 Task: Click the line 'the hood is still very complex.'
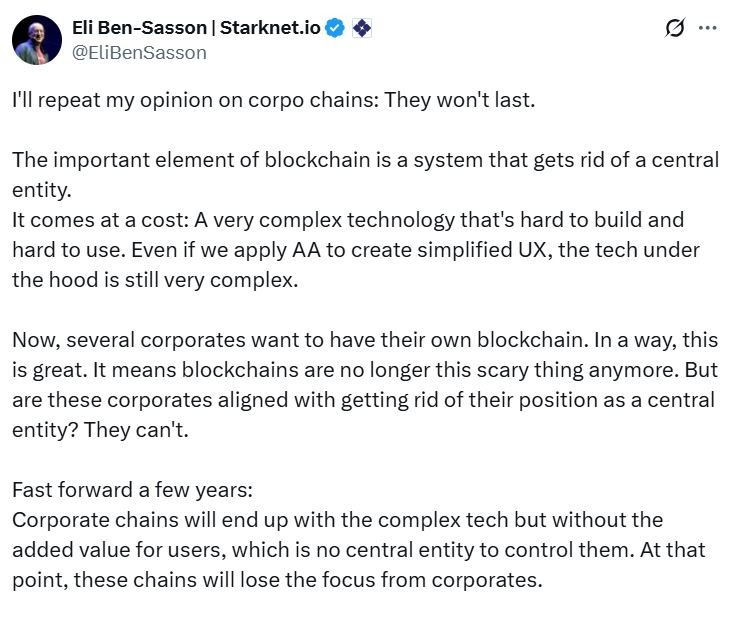[x=155, y=280]
